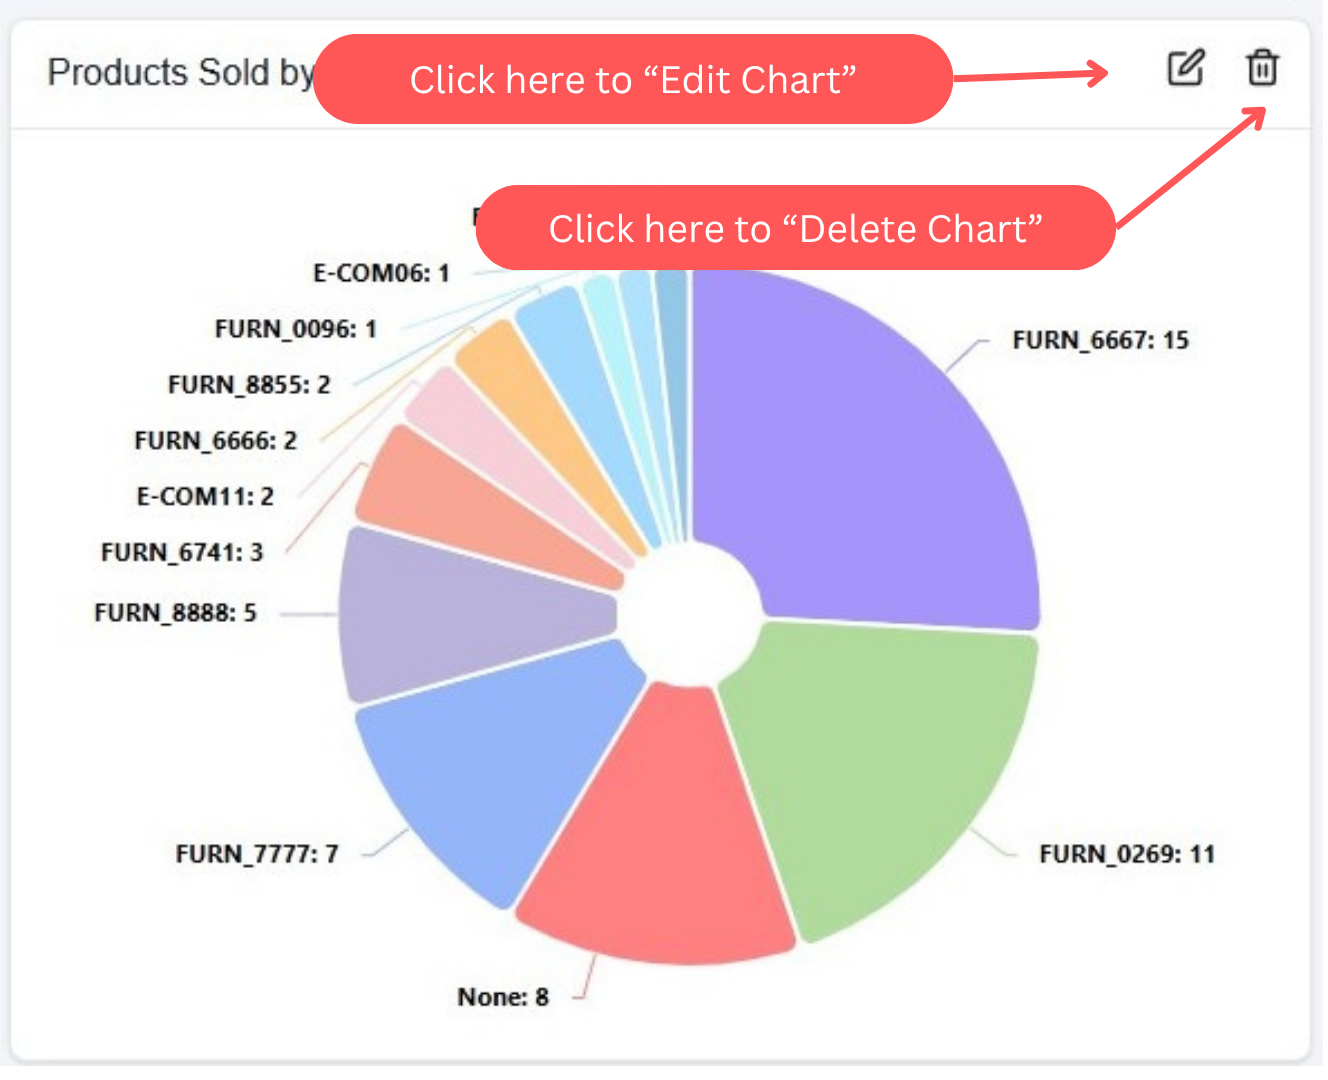
Task: Click the Products Sold chart title
Action: (x=182, y=73)
